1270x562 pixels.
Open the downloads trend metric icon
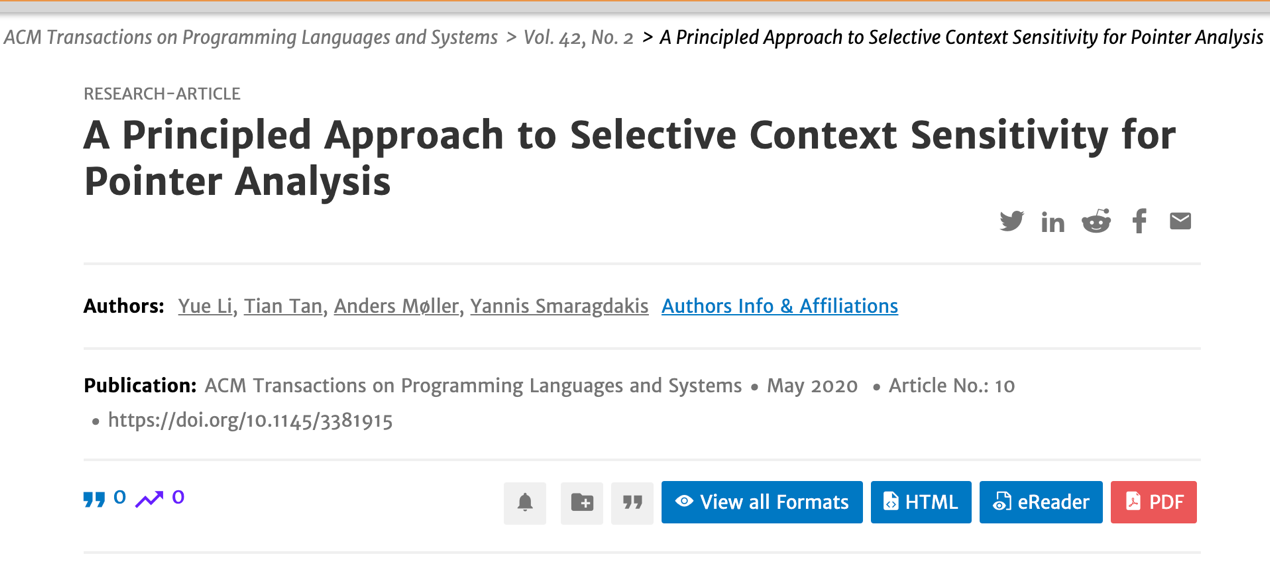[149, 498]
